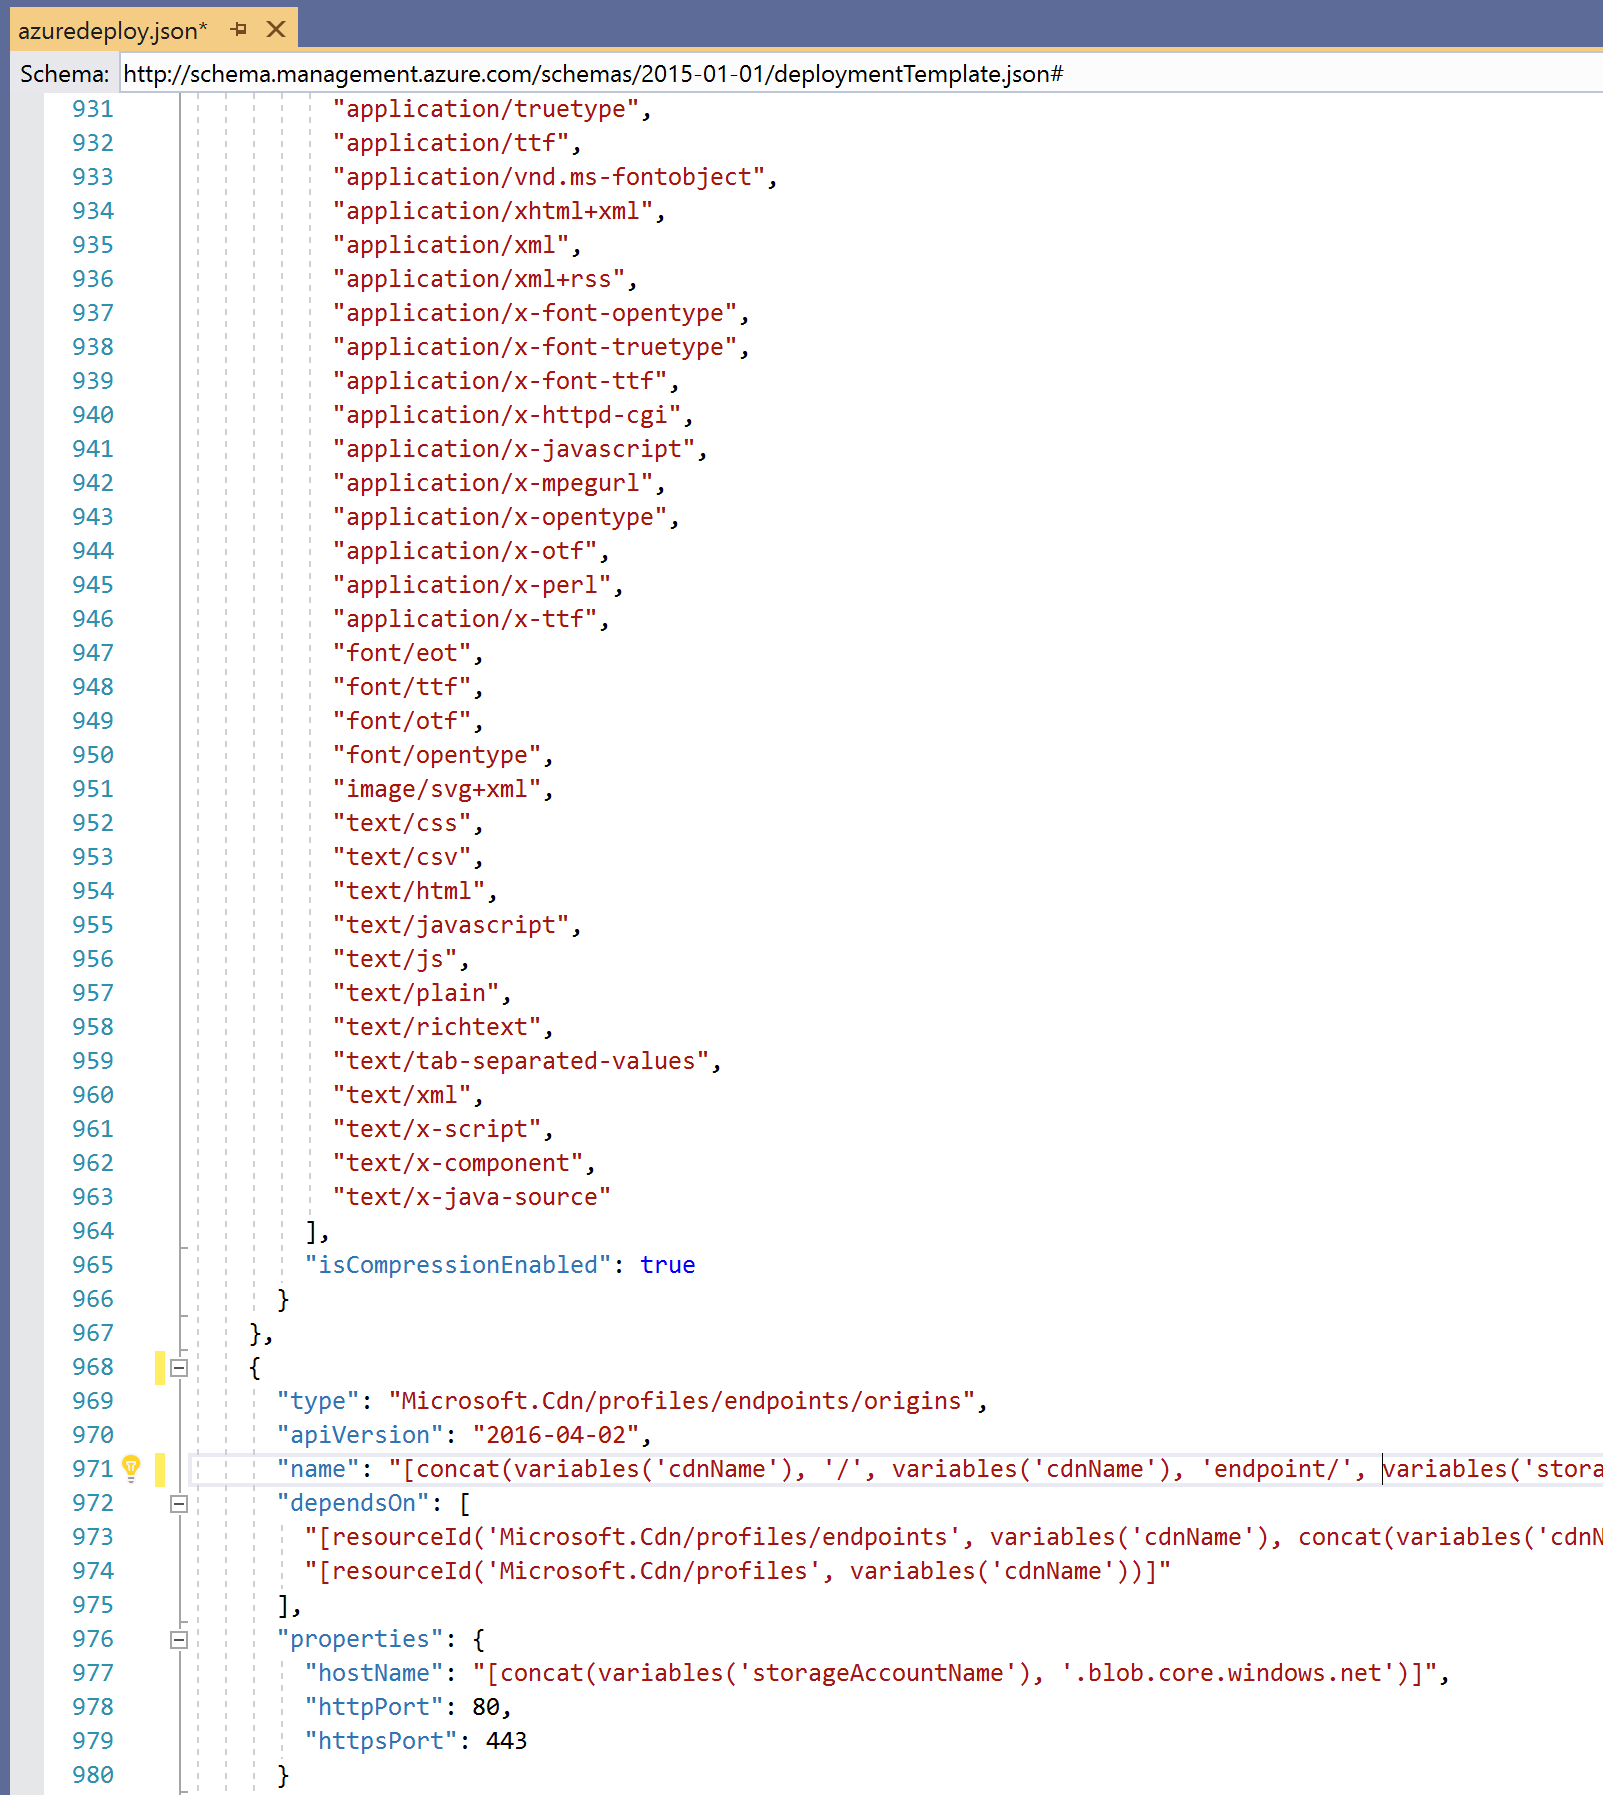Click line number 950 in the margin

pos(92,755)
